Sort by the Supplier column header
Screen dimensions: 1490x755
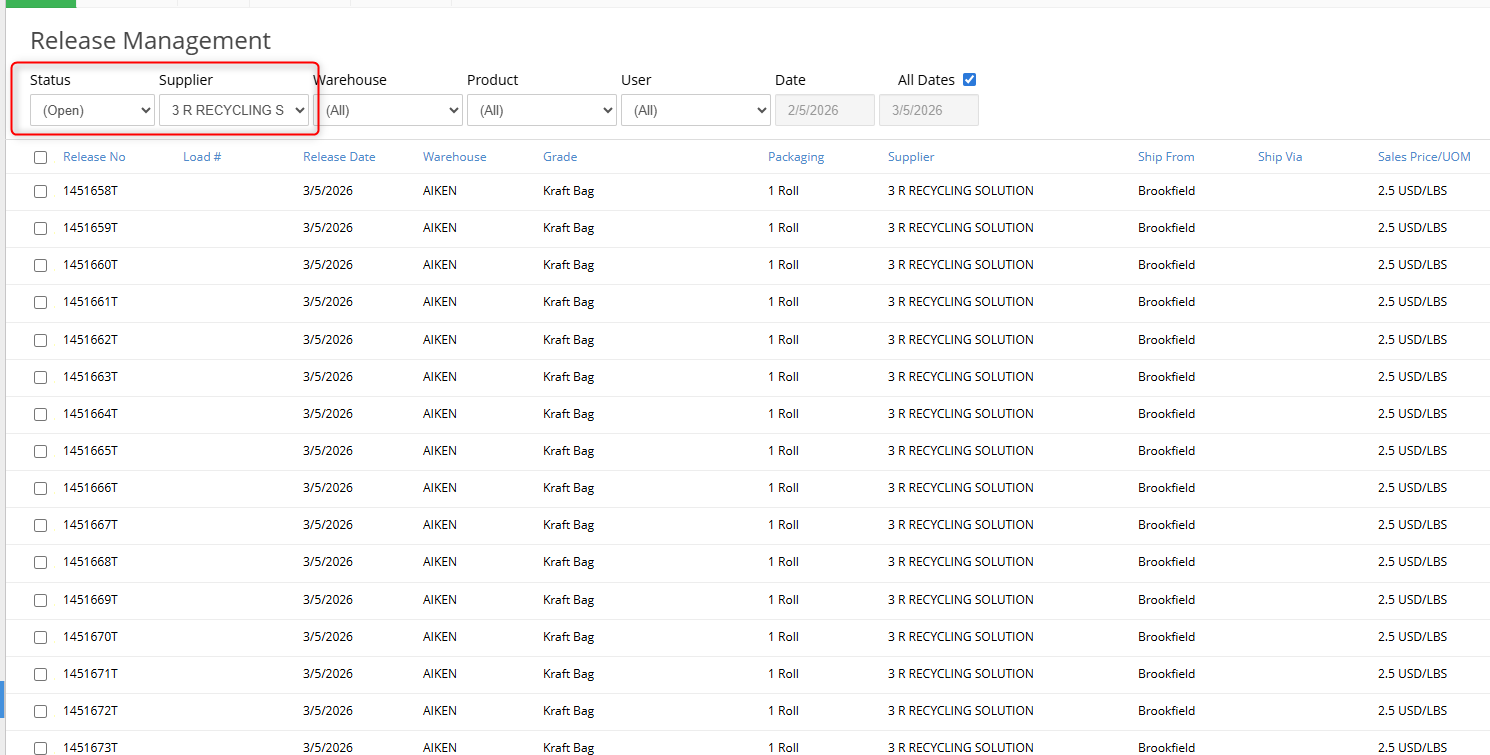point(911,157)
